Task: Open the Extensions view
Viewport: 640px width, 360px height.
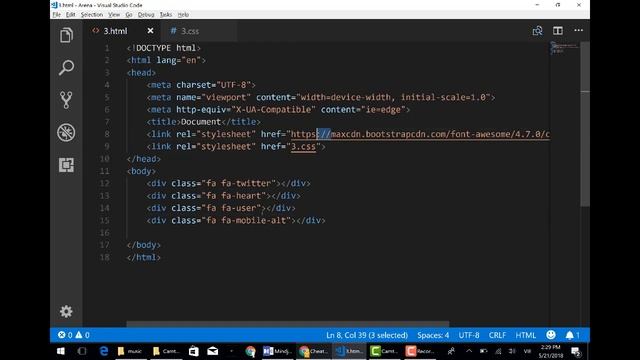Action: tap(66, 165)
